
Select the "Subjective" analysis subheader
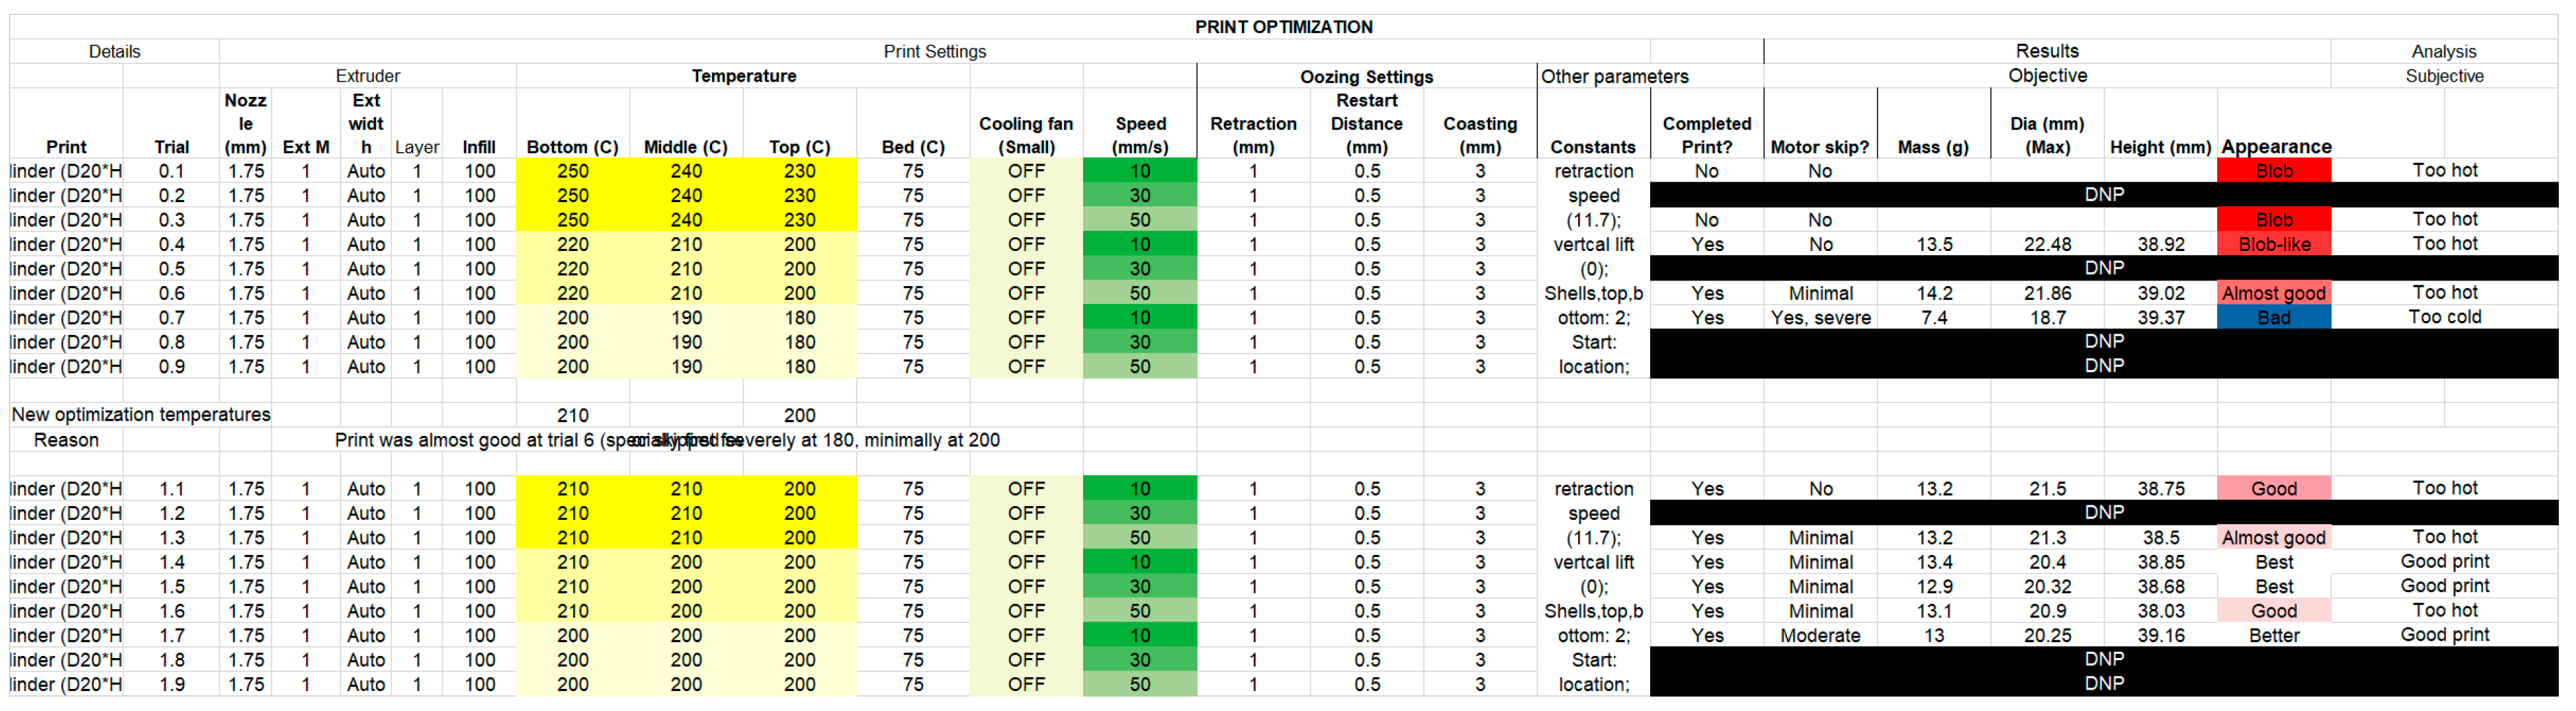point(2443,76)
